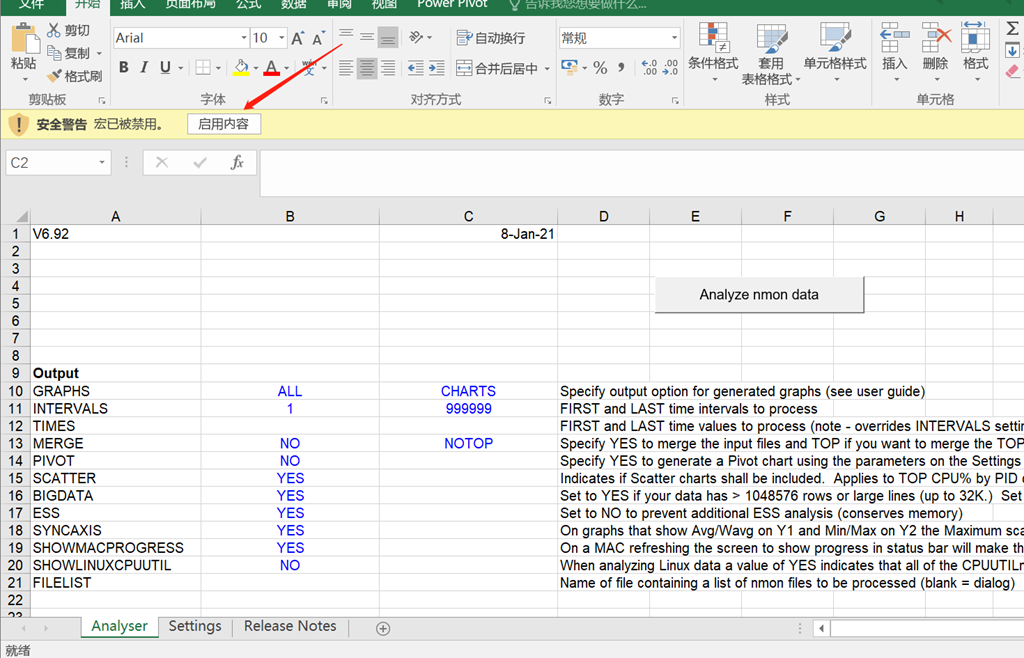Click Analyze nmon data button
The image size is (1024, 658).
pos(759,294)
